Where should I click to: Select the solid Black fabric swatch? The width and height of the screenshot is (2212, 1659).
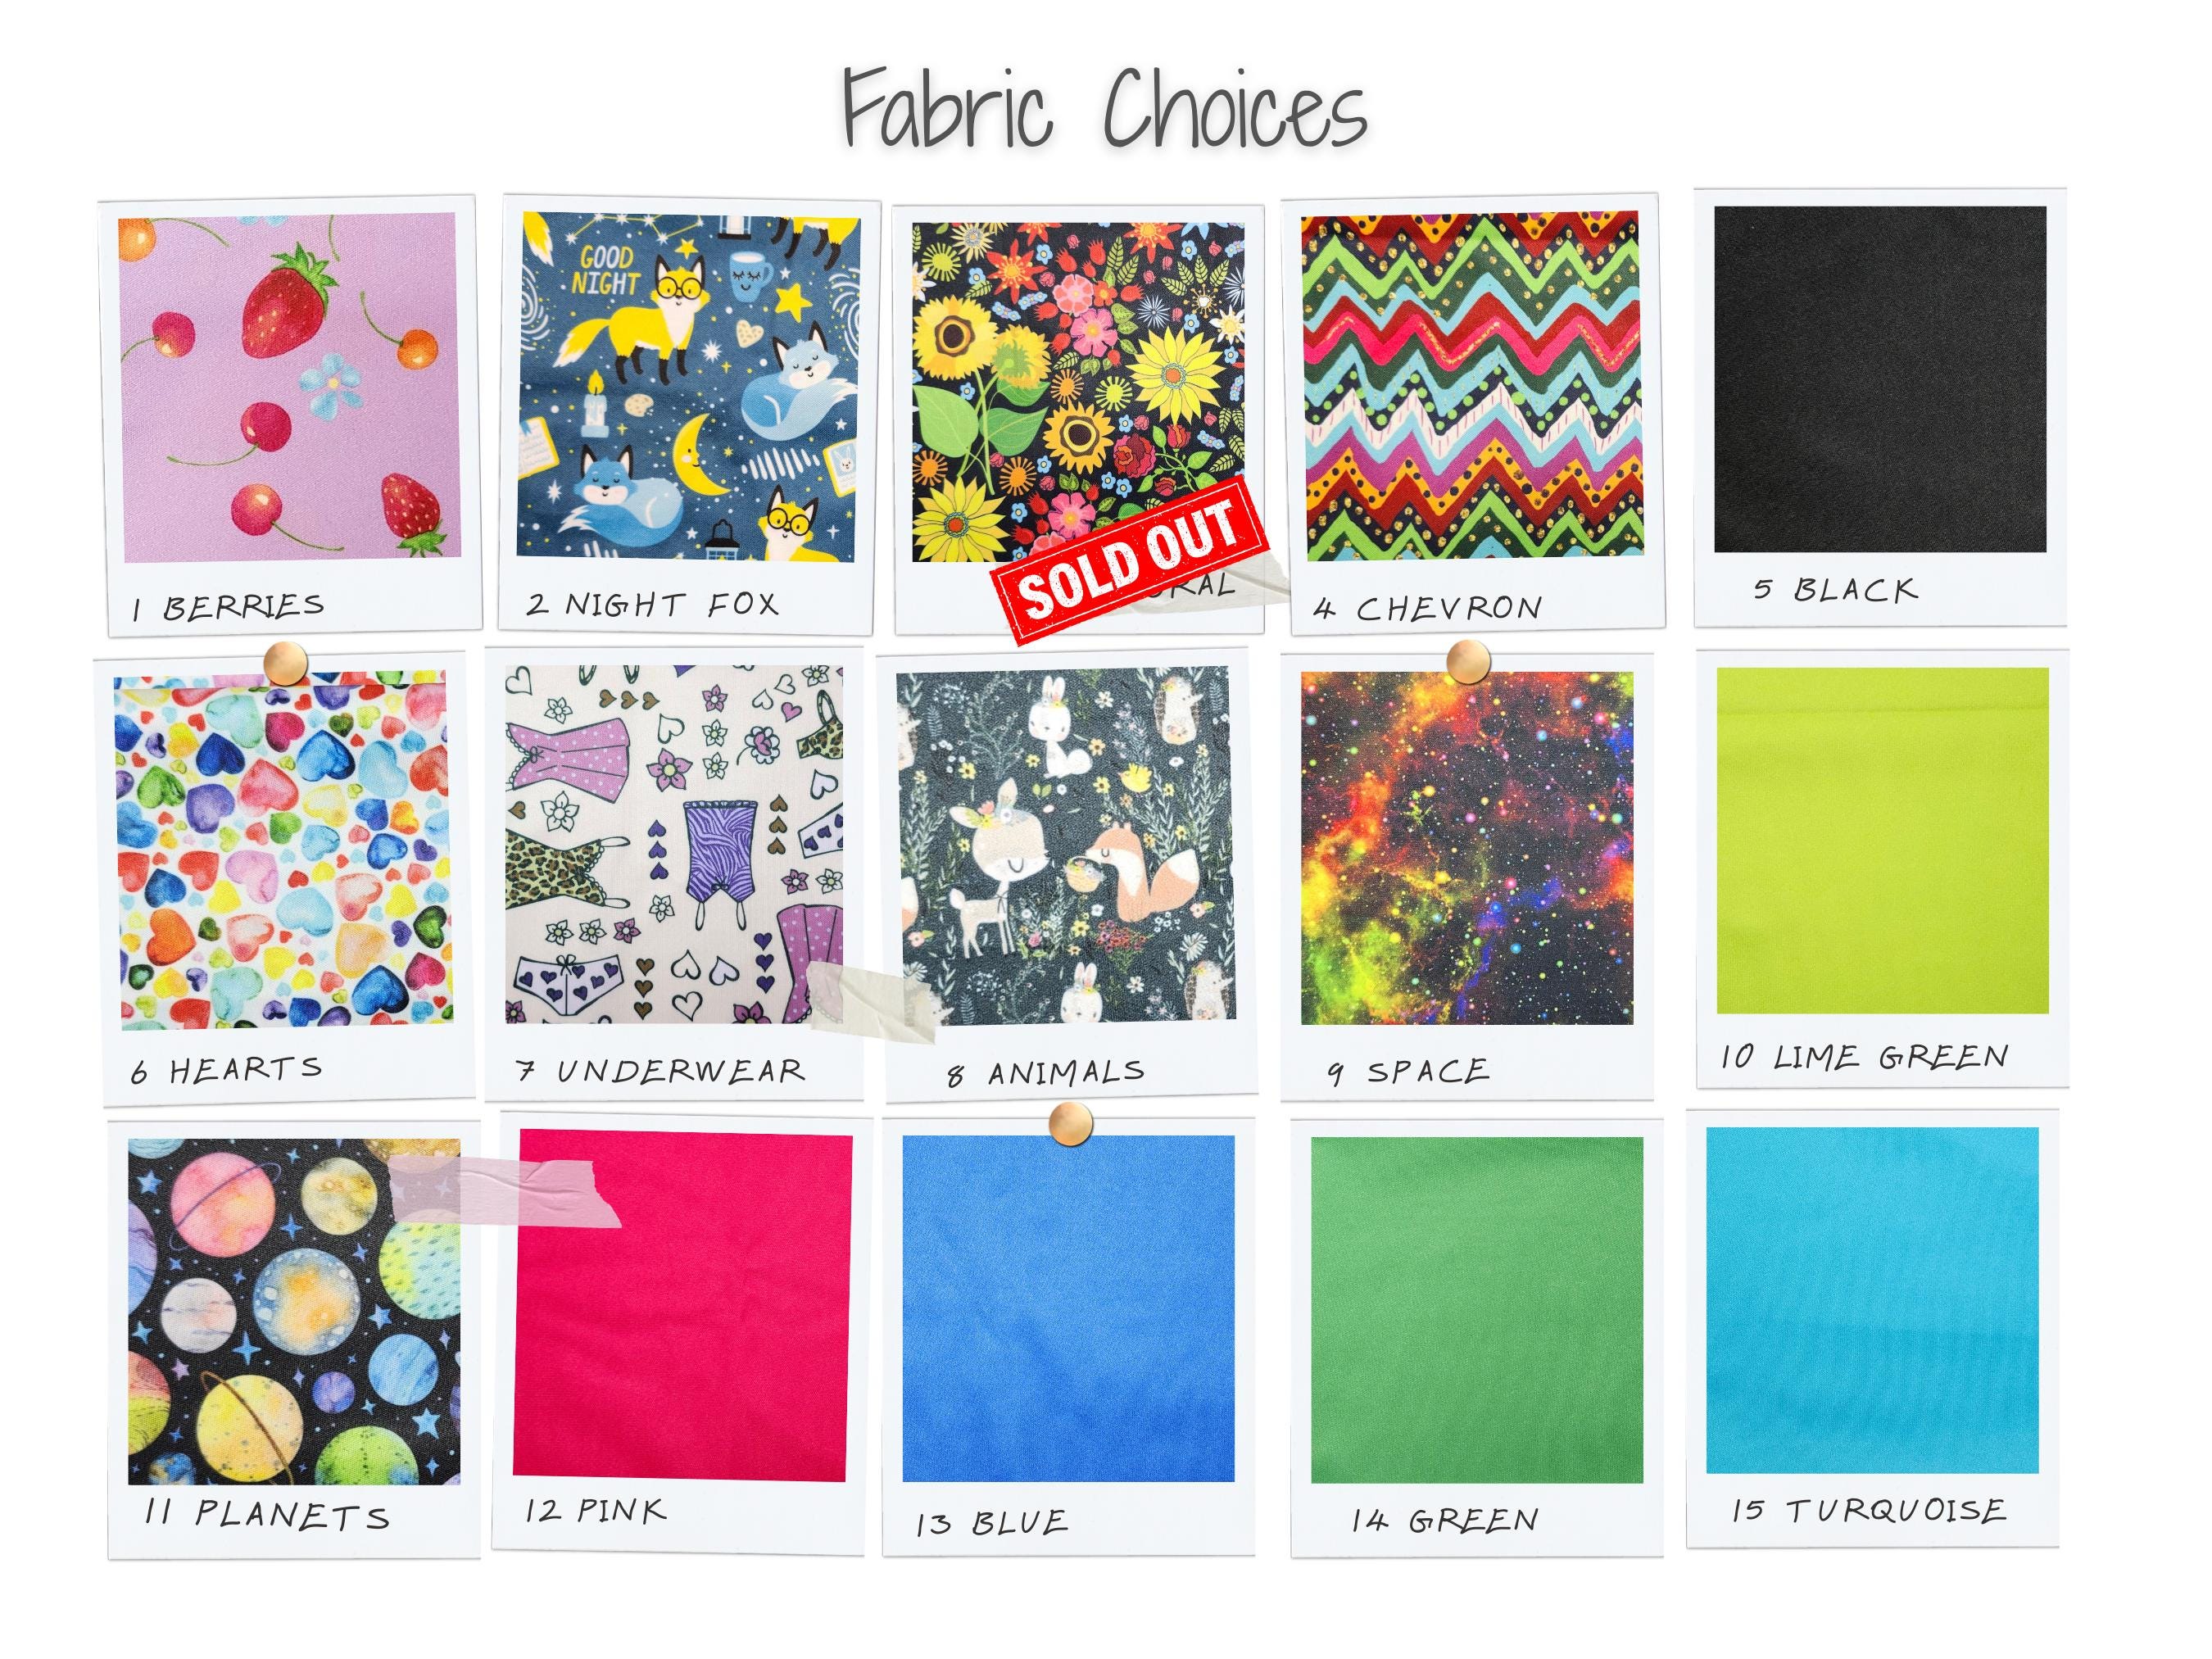(x=1880, y=380)
